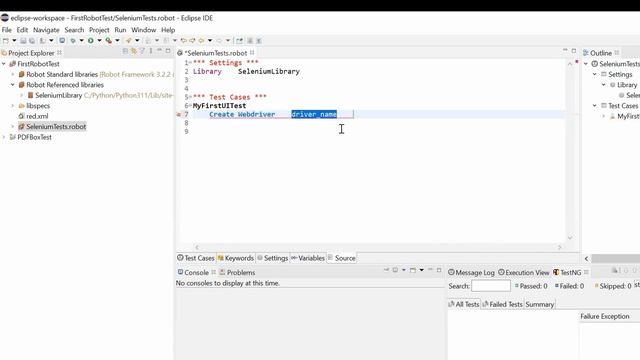Collapse All in Project Explorer
This screenshot has width=640, height=360.
pos(125,51)
